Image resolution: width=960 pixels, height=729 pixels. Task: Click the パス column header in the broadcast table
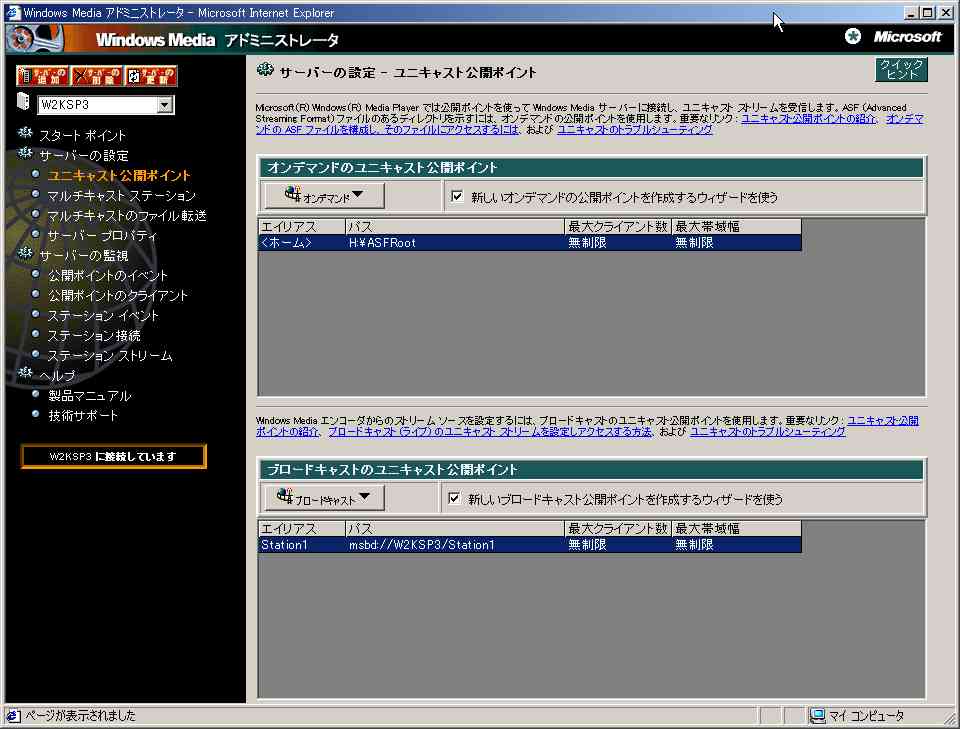454,529
